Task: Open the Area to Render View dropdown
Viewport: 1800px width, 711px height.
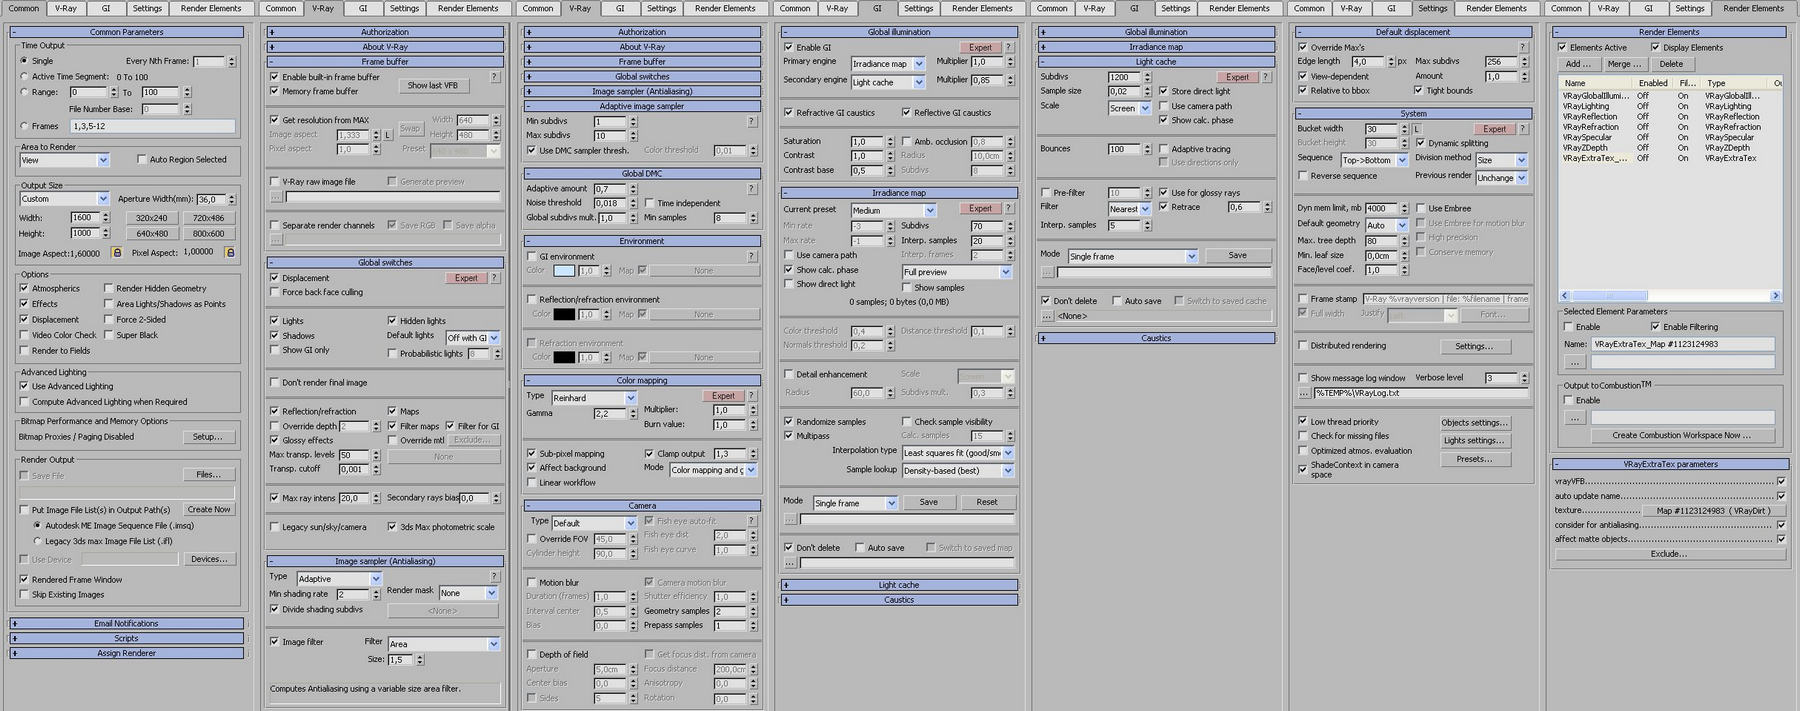Action: point(64,160)
